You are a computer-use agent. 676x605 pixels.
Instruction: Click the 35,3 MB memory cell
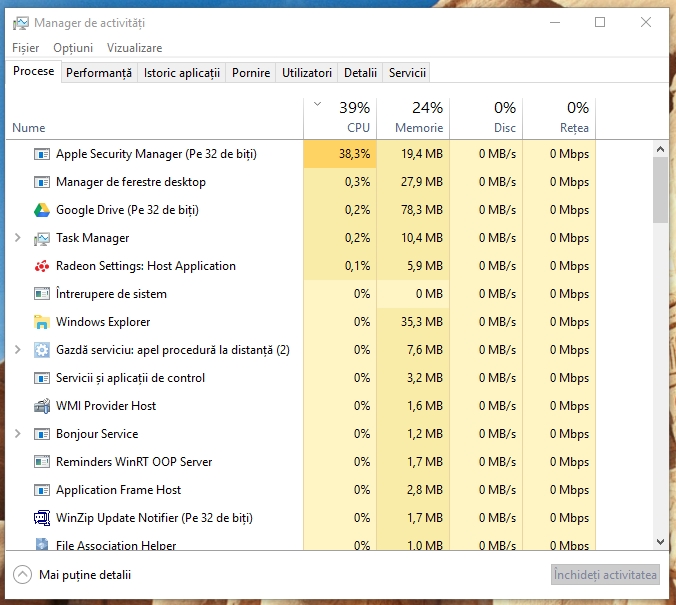pos(413,322)
